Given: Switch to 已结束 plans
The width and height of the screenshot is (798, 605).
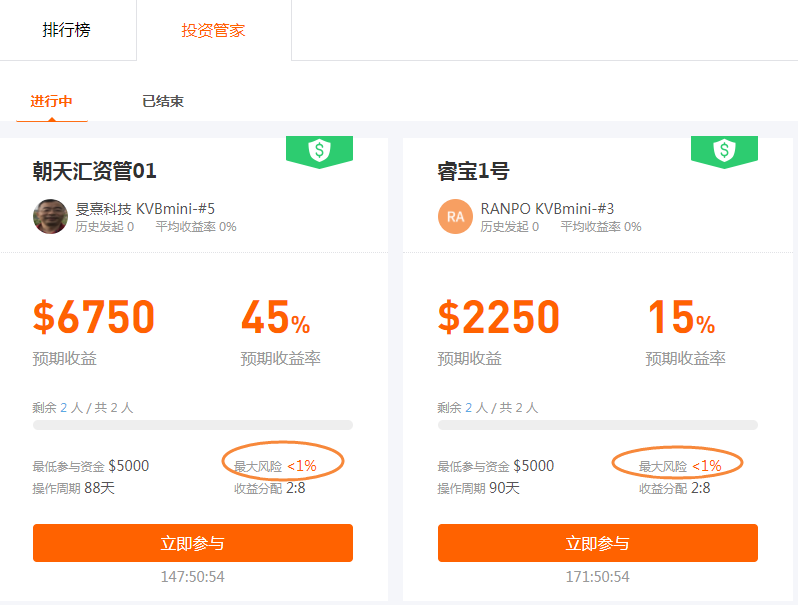Looking at the screenshot, I should 163,102.
